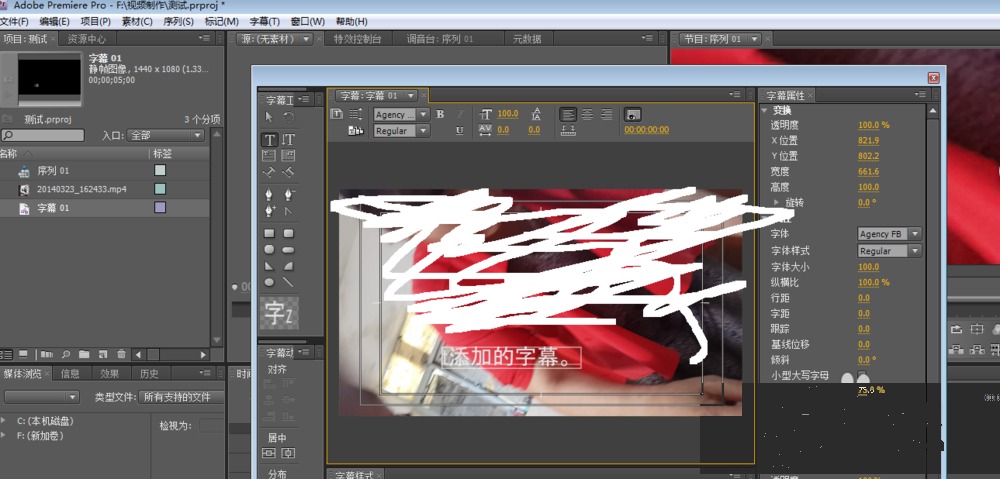Choose the Line tool
The width and height of the screenshot is (1000, 479).
[288, 282]
